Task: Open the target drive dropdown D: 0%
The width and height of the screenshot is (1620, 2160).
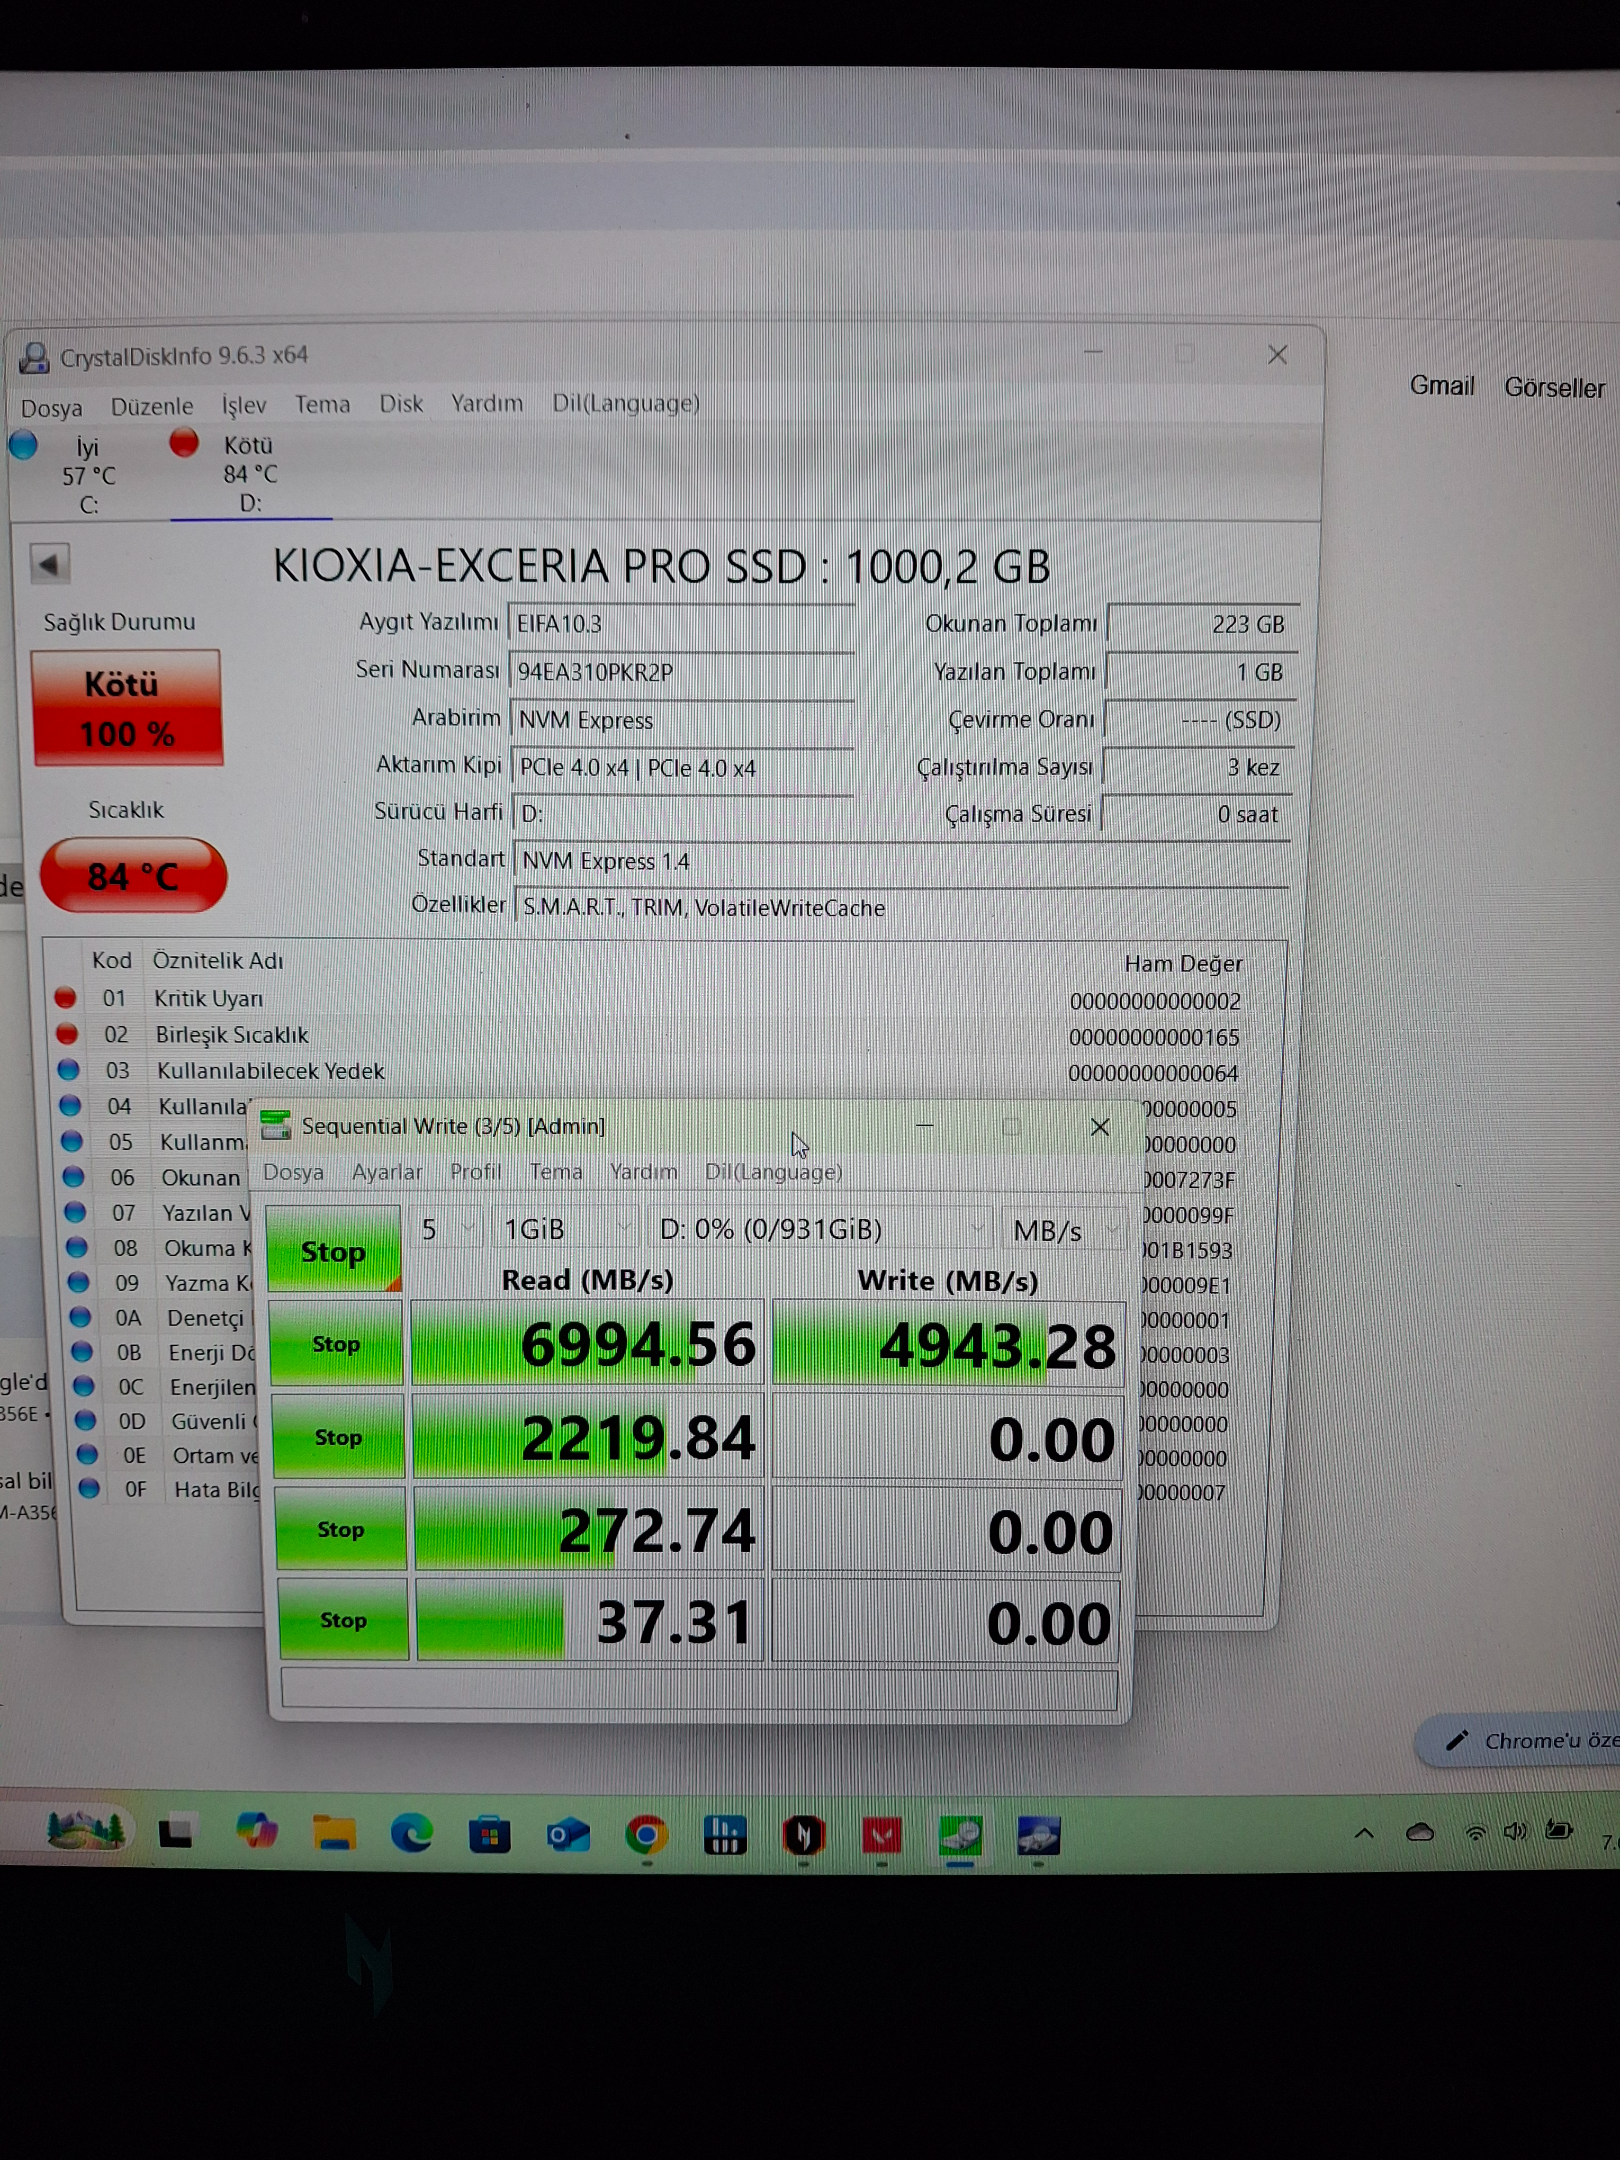Action: tap(819, 1229)
